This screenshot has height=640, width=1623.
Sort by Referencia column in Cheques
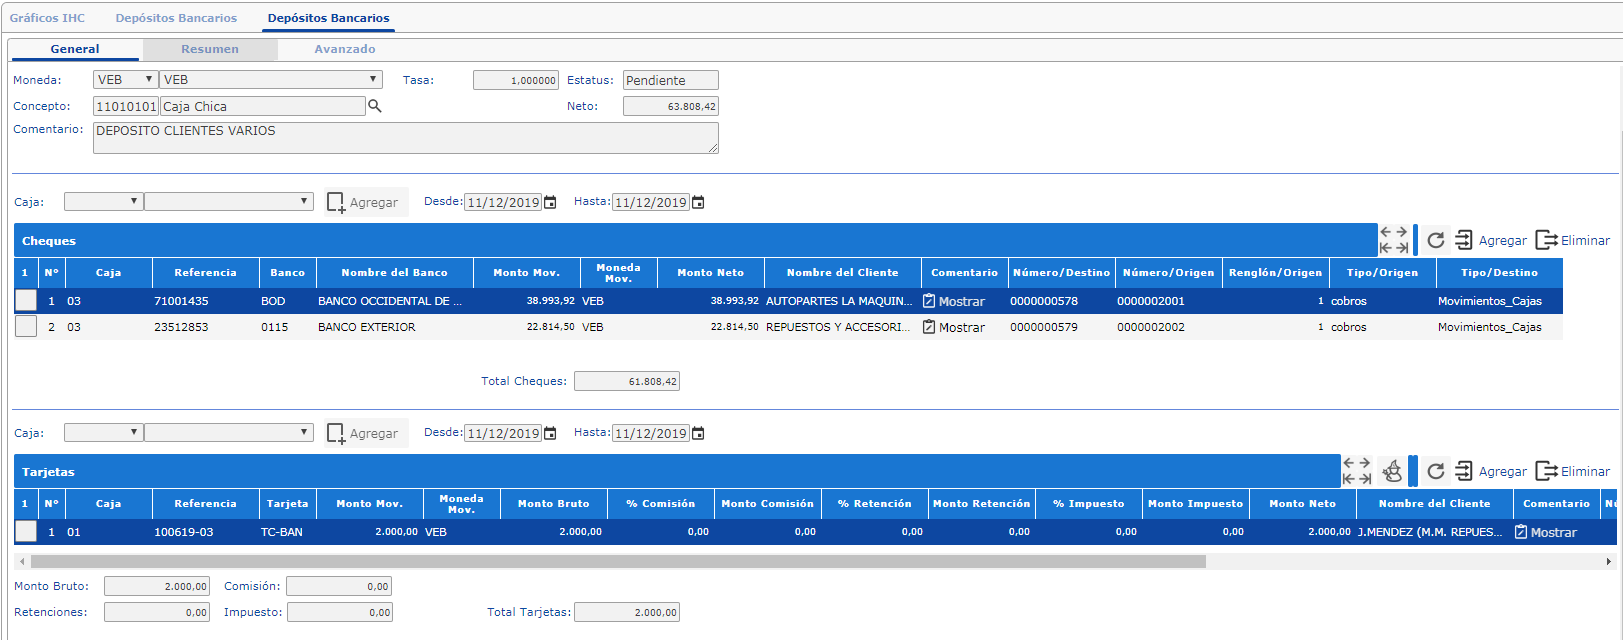206,272
